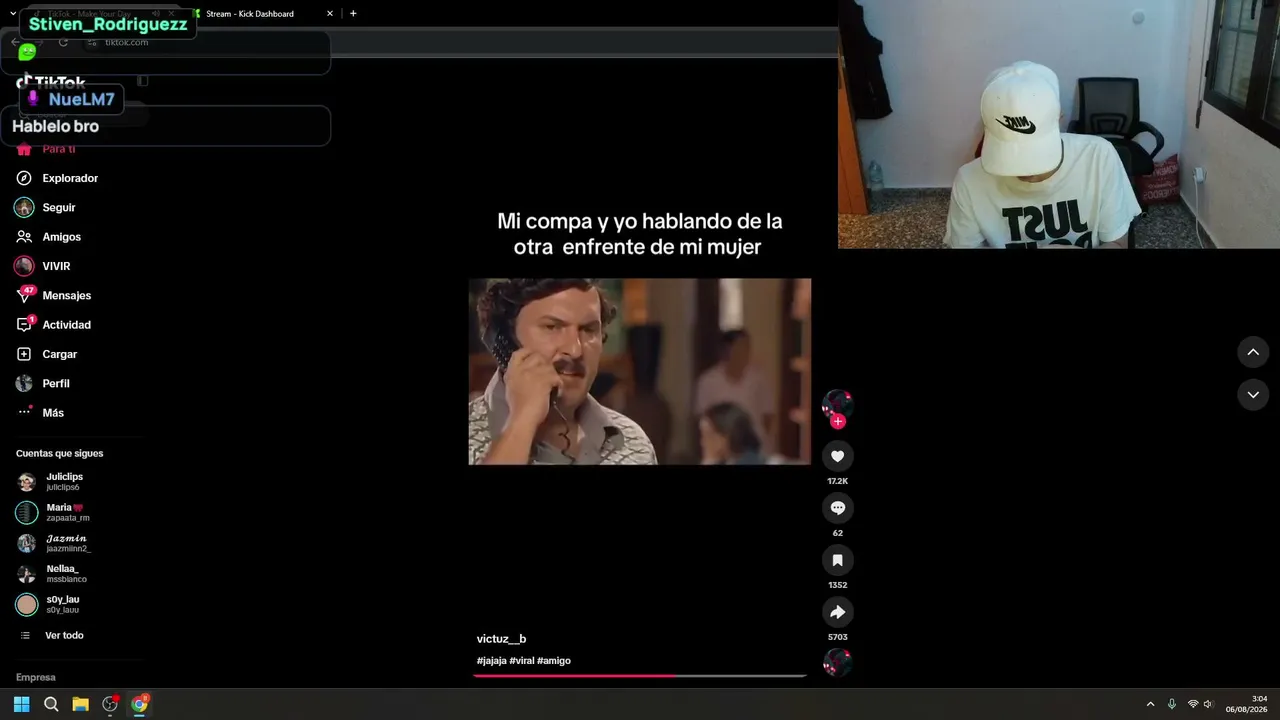Seek in the video progress bar
The image size is (1280, 720).
click(x=640, y=676)
